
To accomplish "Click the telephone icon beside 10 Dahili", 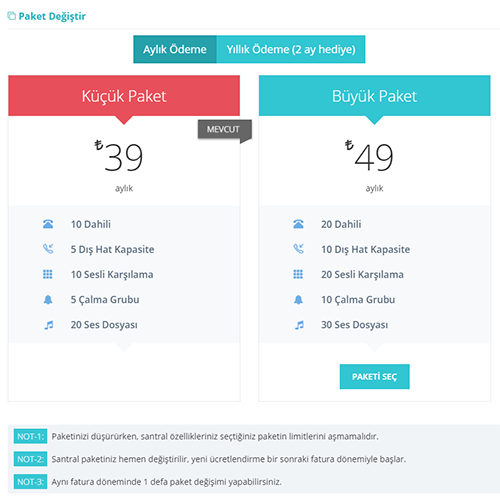I will point(48,224).
